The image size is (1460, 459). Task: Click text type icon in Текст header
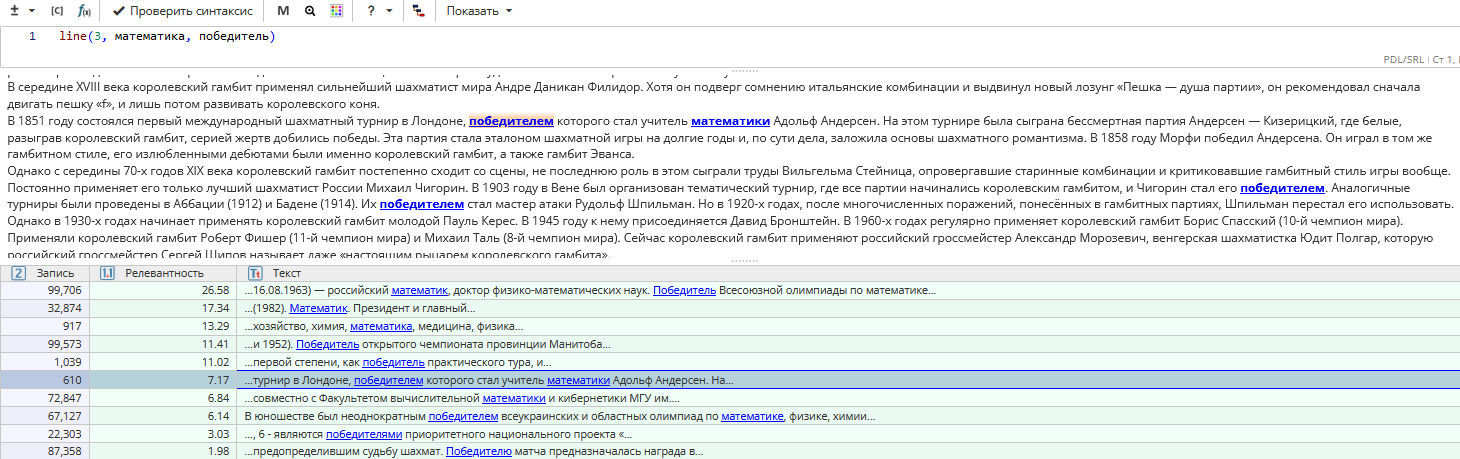[x=256, y=273]
